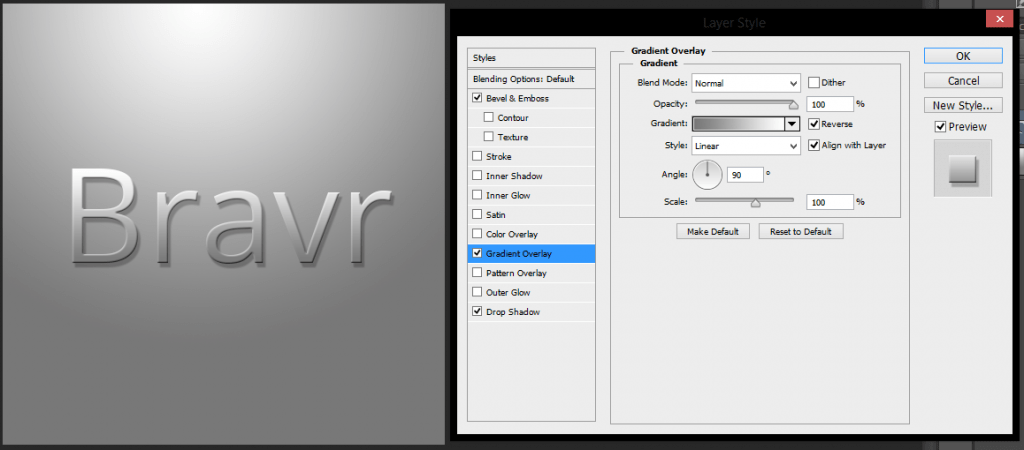Select the Color Overlay label
The height and width of the screenshot is (450, 1024).
(512, 234)
